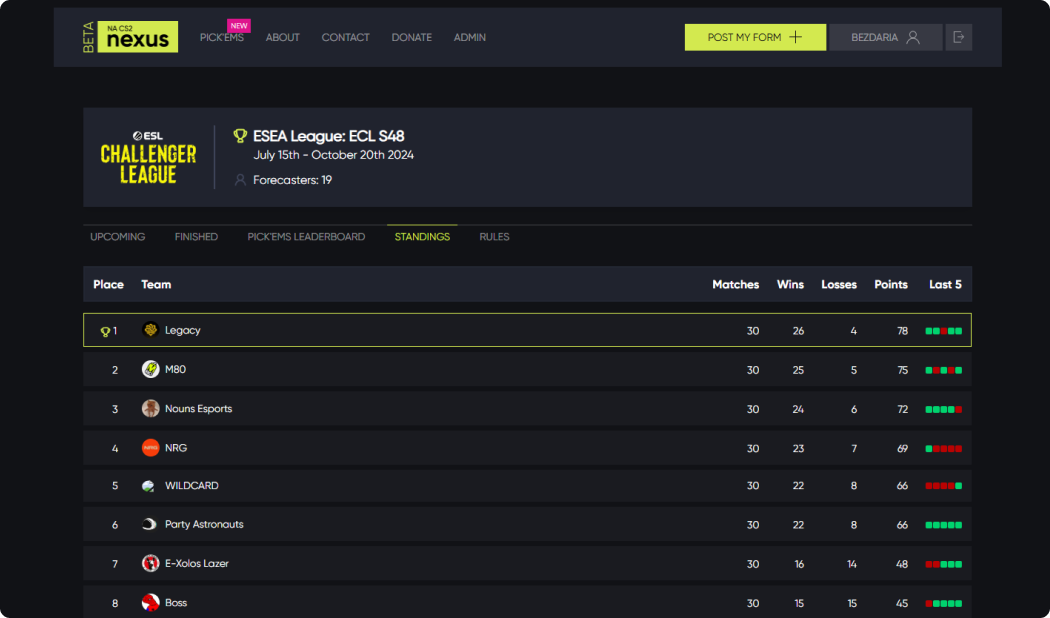Click the Matches column header

(735, 285)
